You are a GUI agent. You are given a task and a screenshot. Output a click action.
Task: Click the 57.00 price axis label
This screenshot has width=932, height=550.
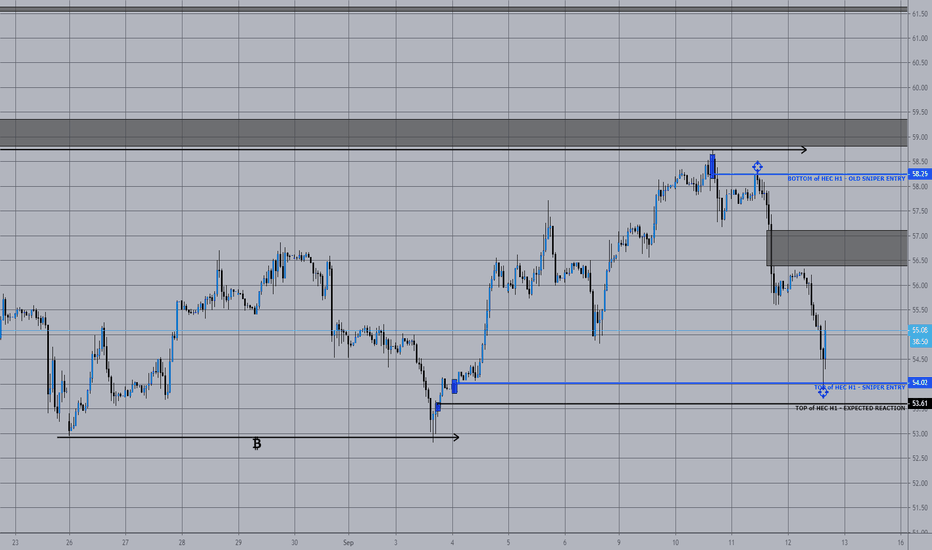coord(920,236)
